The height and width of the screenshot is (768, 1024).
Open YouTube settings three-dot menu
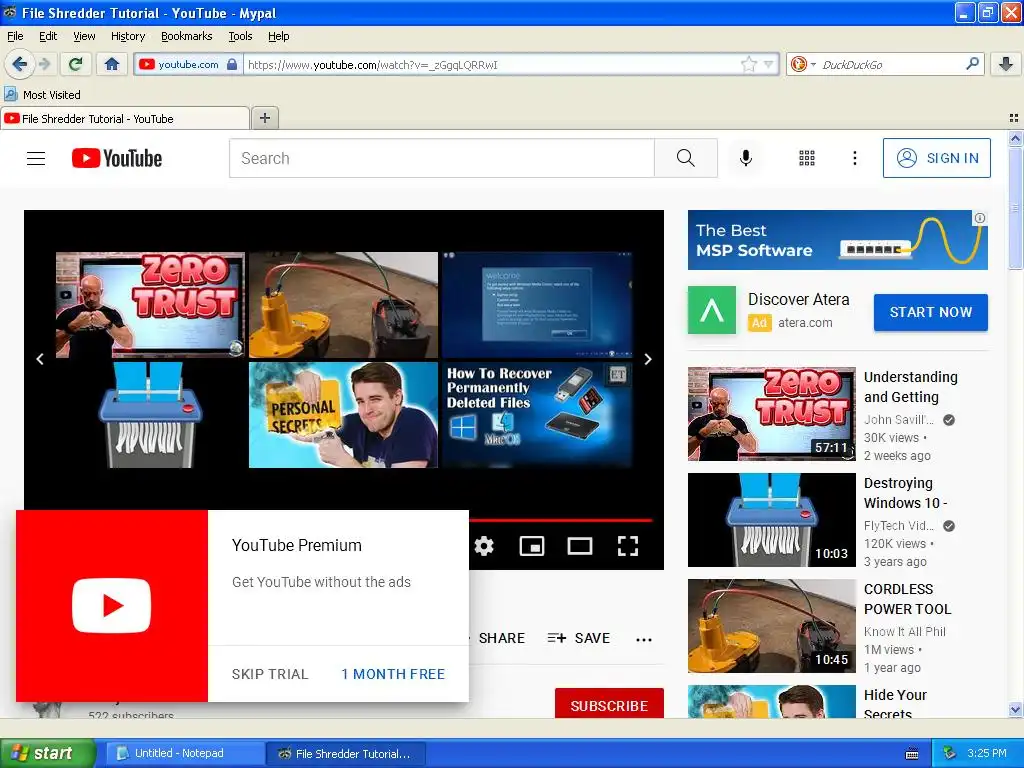854,158
